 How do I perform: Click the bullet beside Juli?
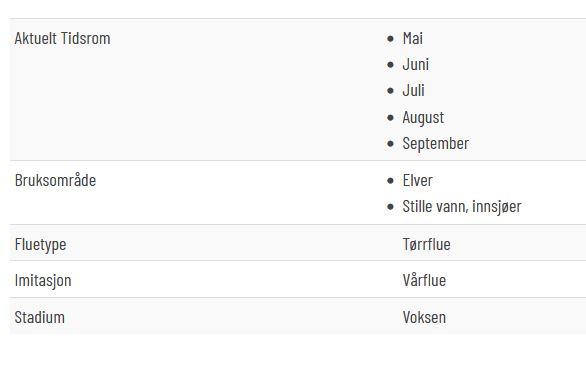click(x=391, y=91)
